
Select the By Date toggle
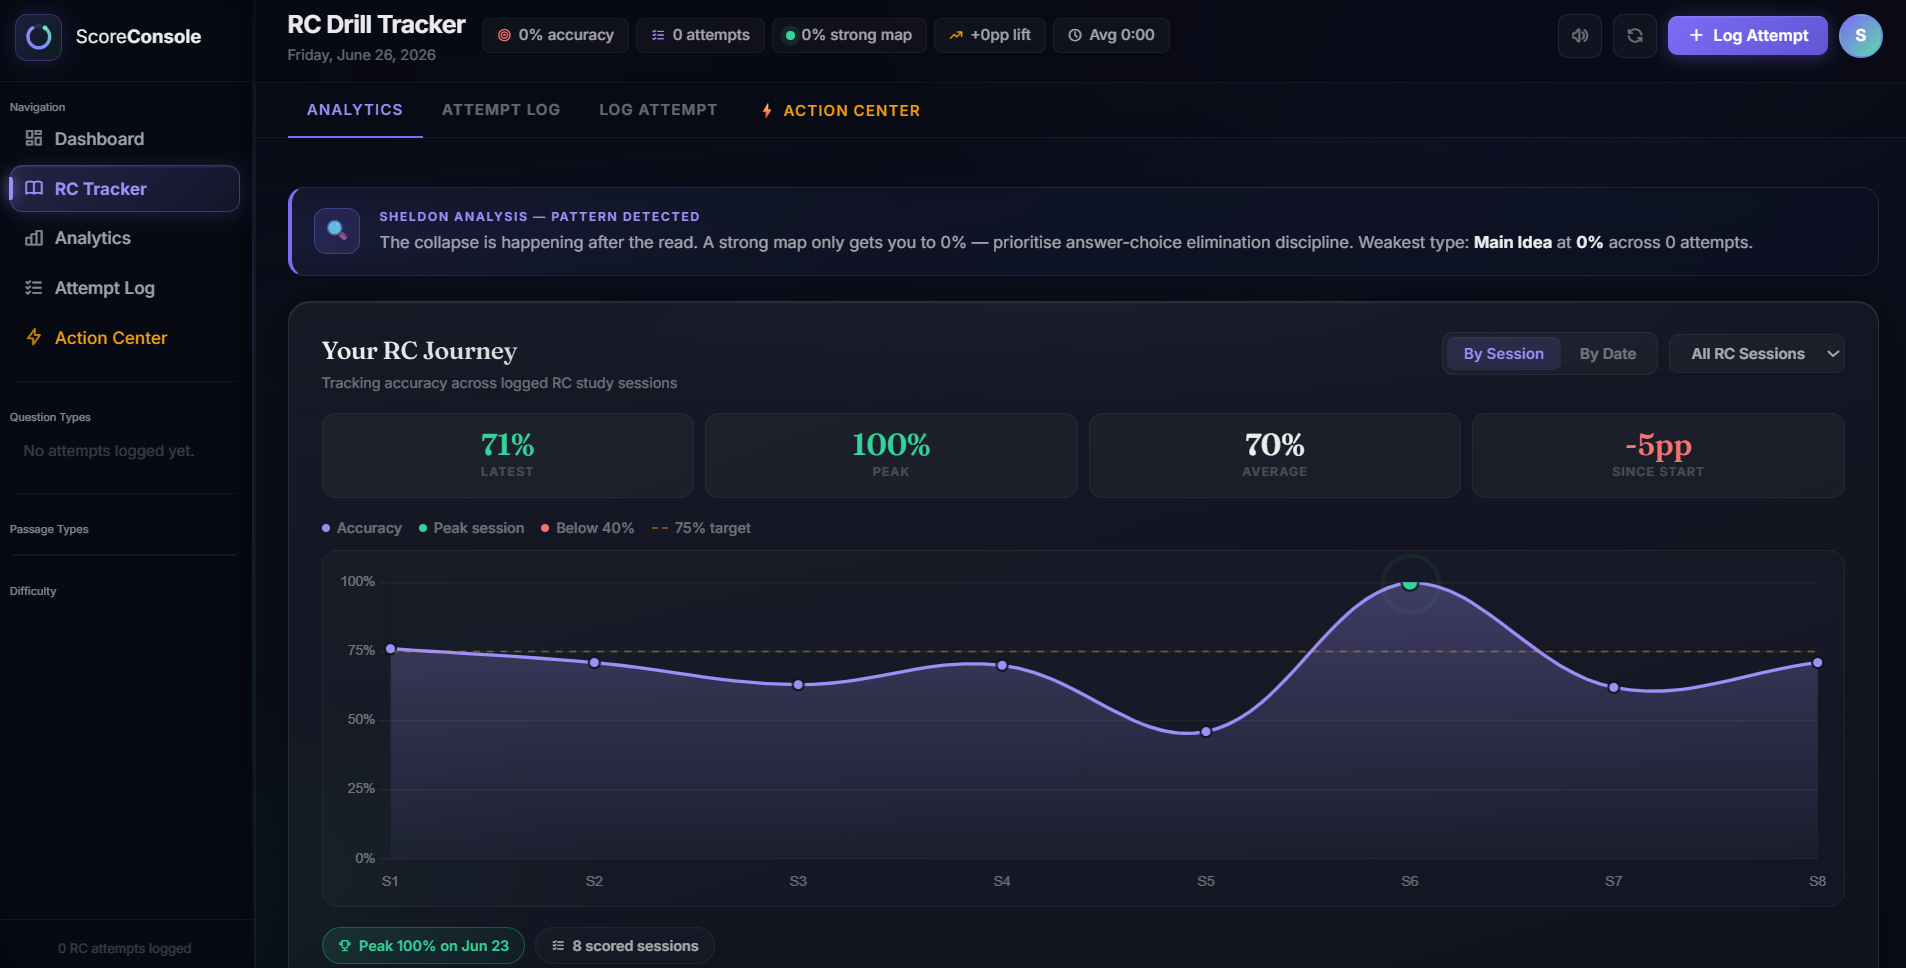(1608, 354)
